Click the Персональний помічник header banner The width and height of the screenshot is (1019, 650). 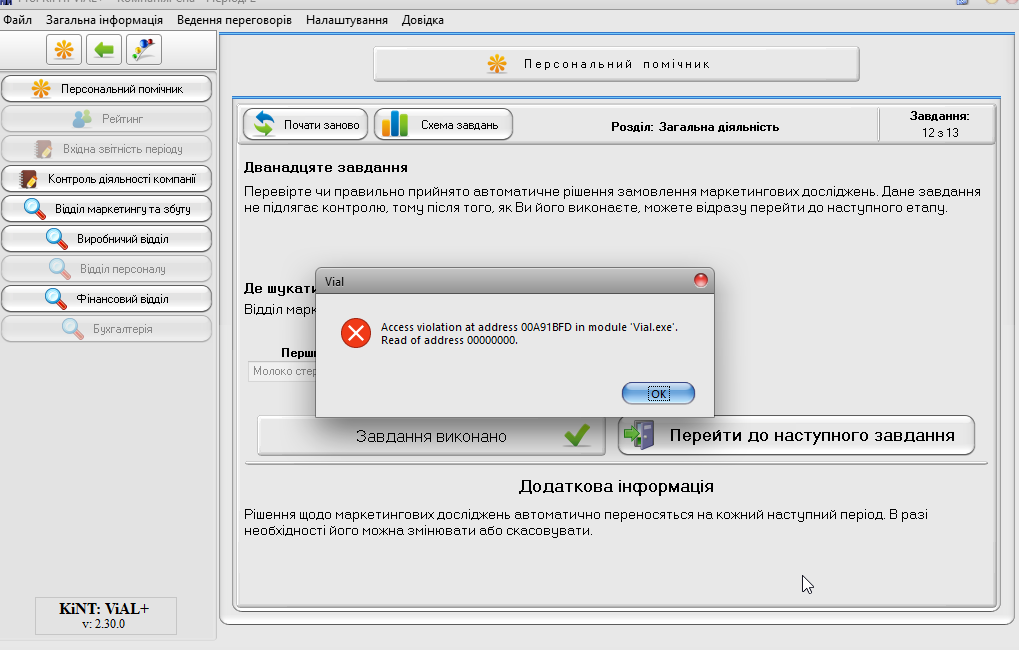point(616,64)
